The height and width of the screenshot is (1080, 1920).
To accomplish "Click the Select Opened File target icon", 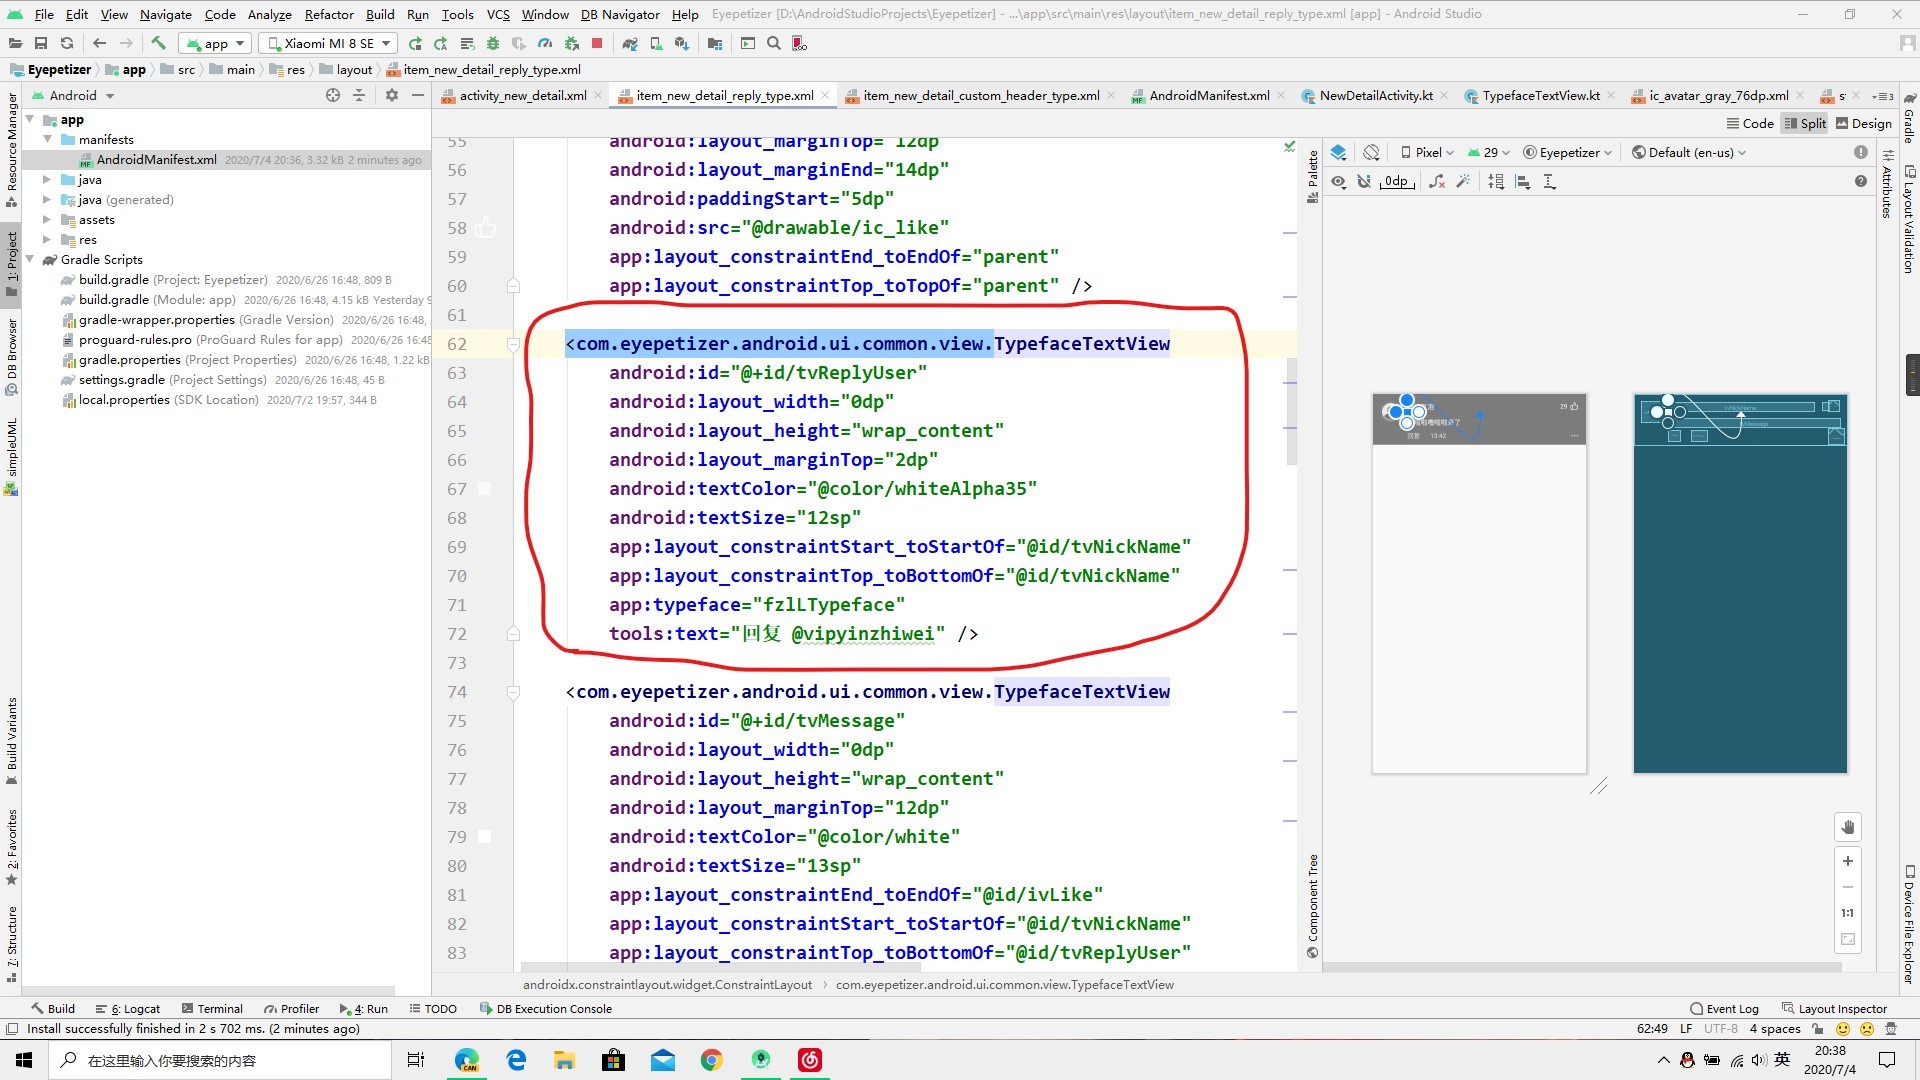I will [333, 96].
